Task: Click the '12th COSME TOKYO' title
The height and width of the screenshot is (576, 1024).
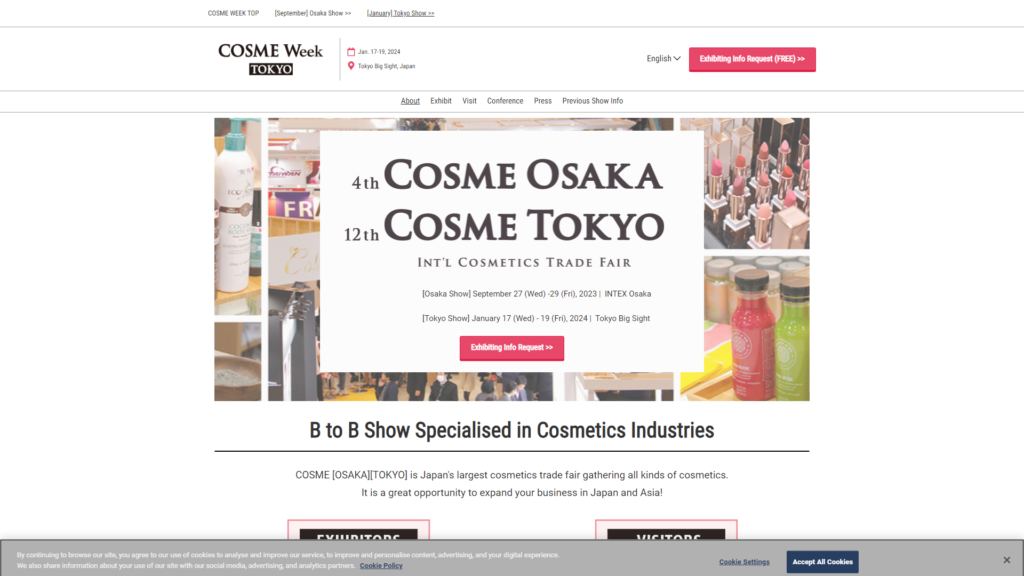Action: pos(504,226)
